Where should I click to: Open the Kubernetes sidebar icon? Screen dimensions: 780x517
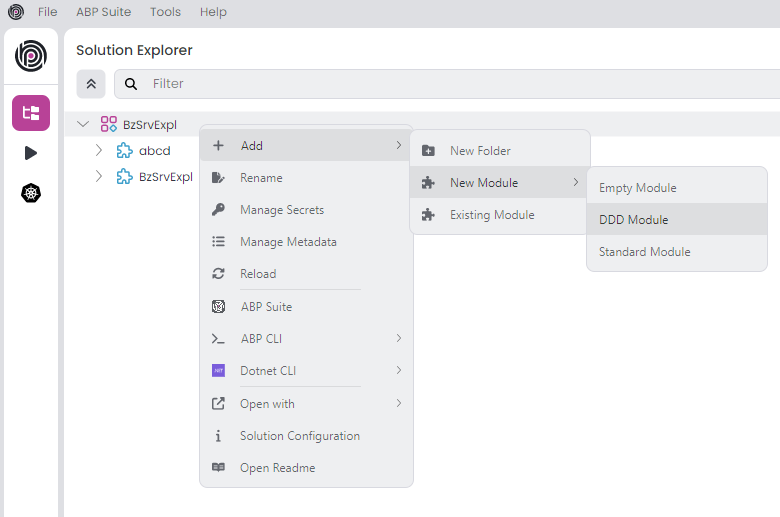click(31, 193)
